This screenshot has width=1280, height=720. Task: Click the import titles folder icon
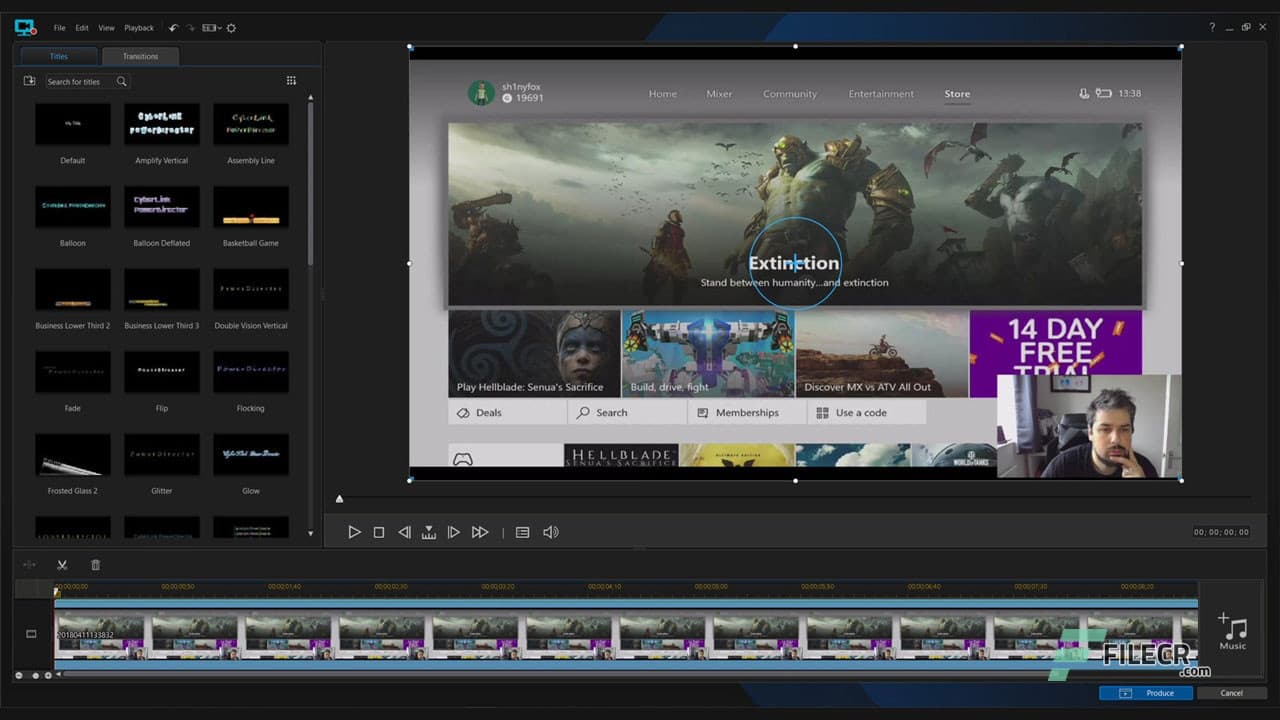29,80
